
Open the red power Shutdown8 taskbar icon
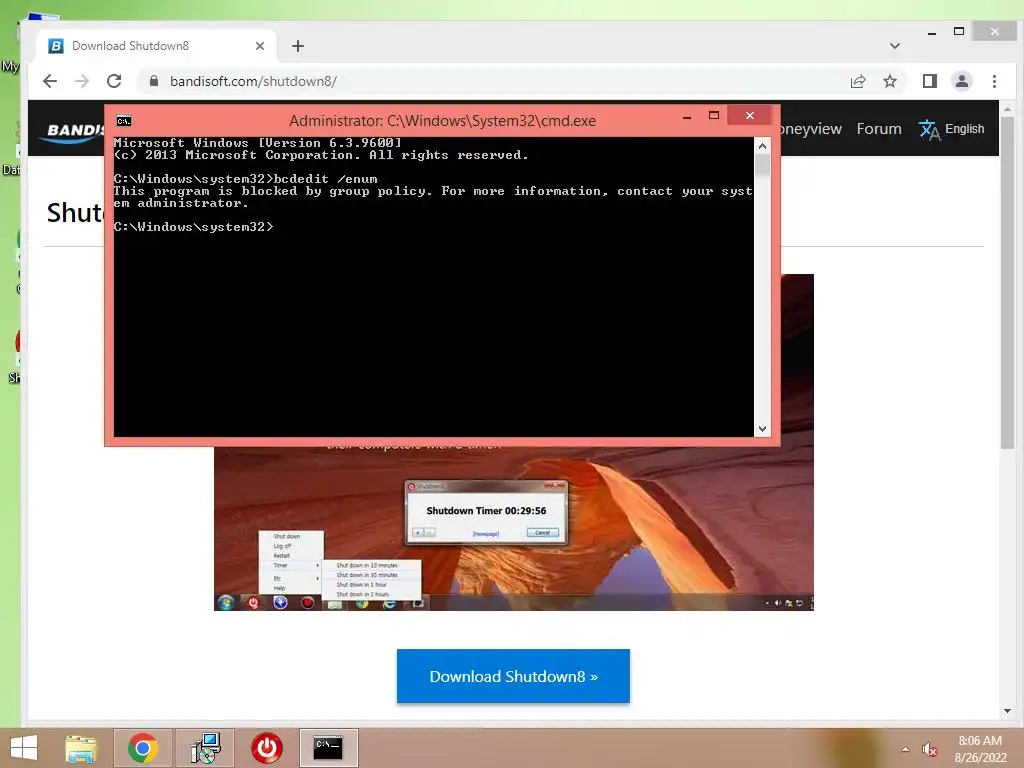(267, 748)
